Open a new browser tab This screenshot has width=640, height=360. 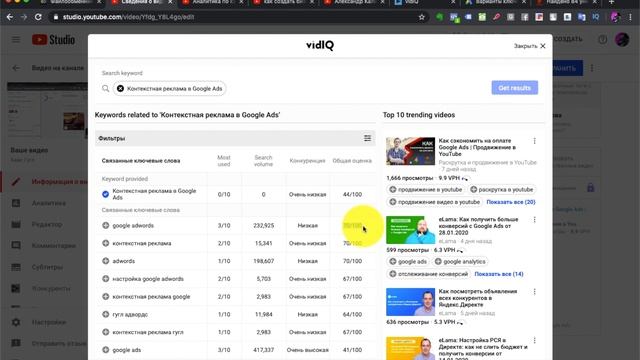611,2
